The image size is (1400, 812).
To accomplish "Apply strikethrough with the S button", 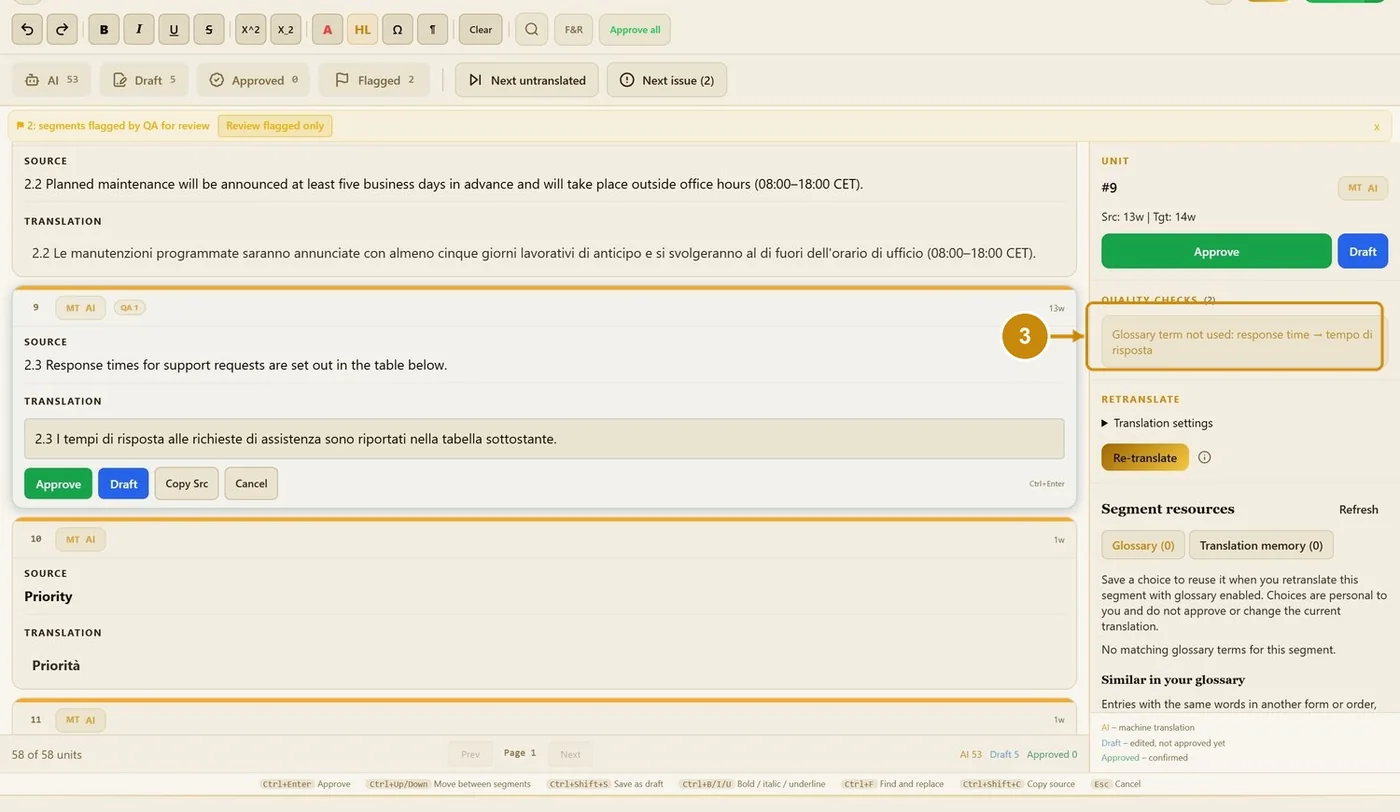I will (208, 30).
